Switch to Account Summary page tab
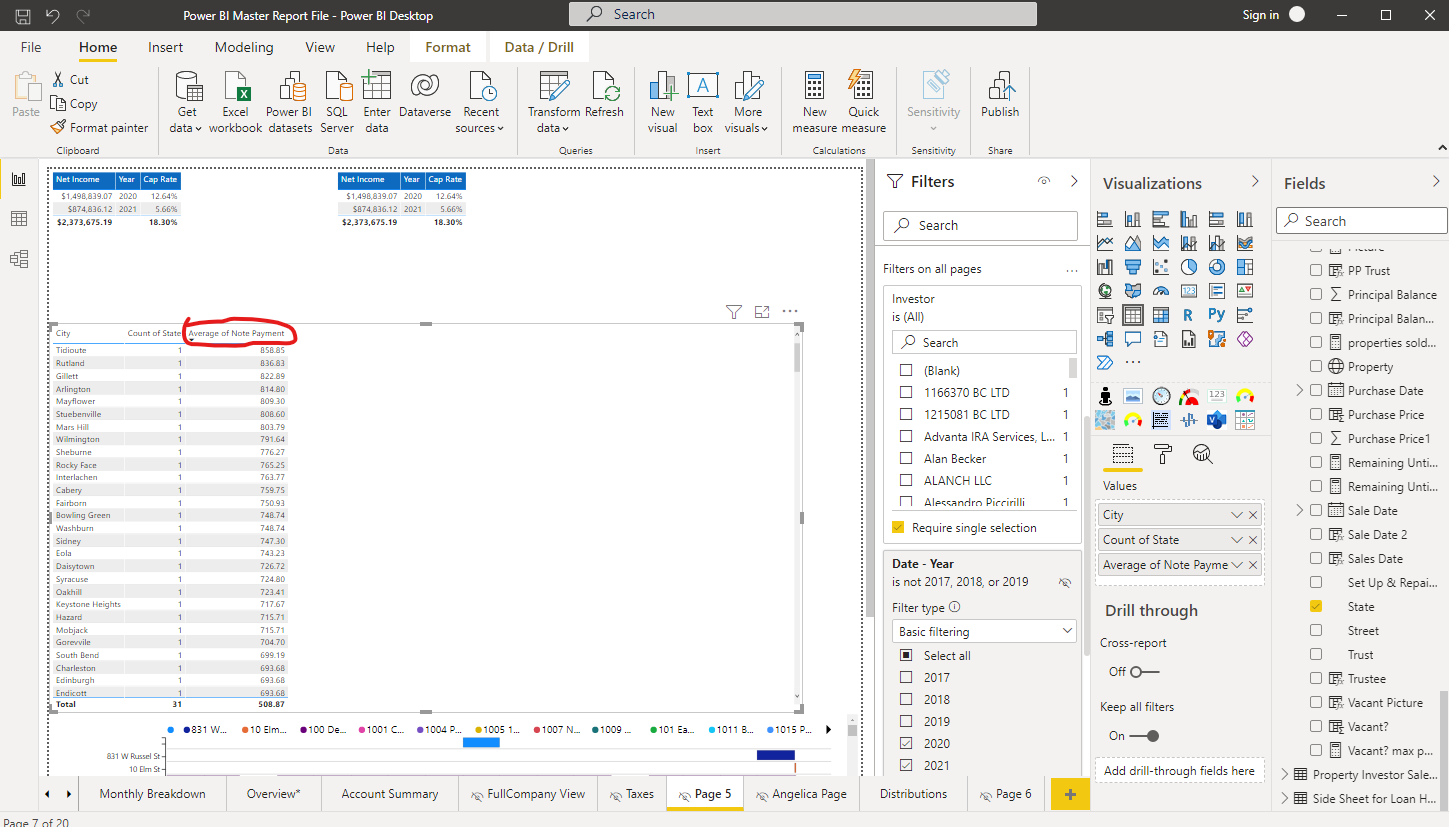The width and height of the screenshot is (1449, 827). (390, 794)
